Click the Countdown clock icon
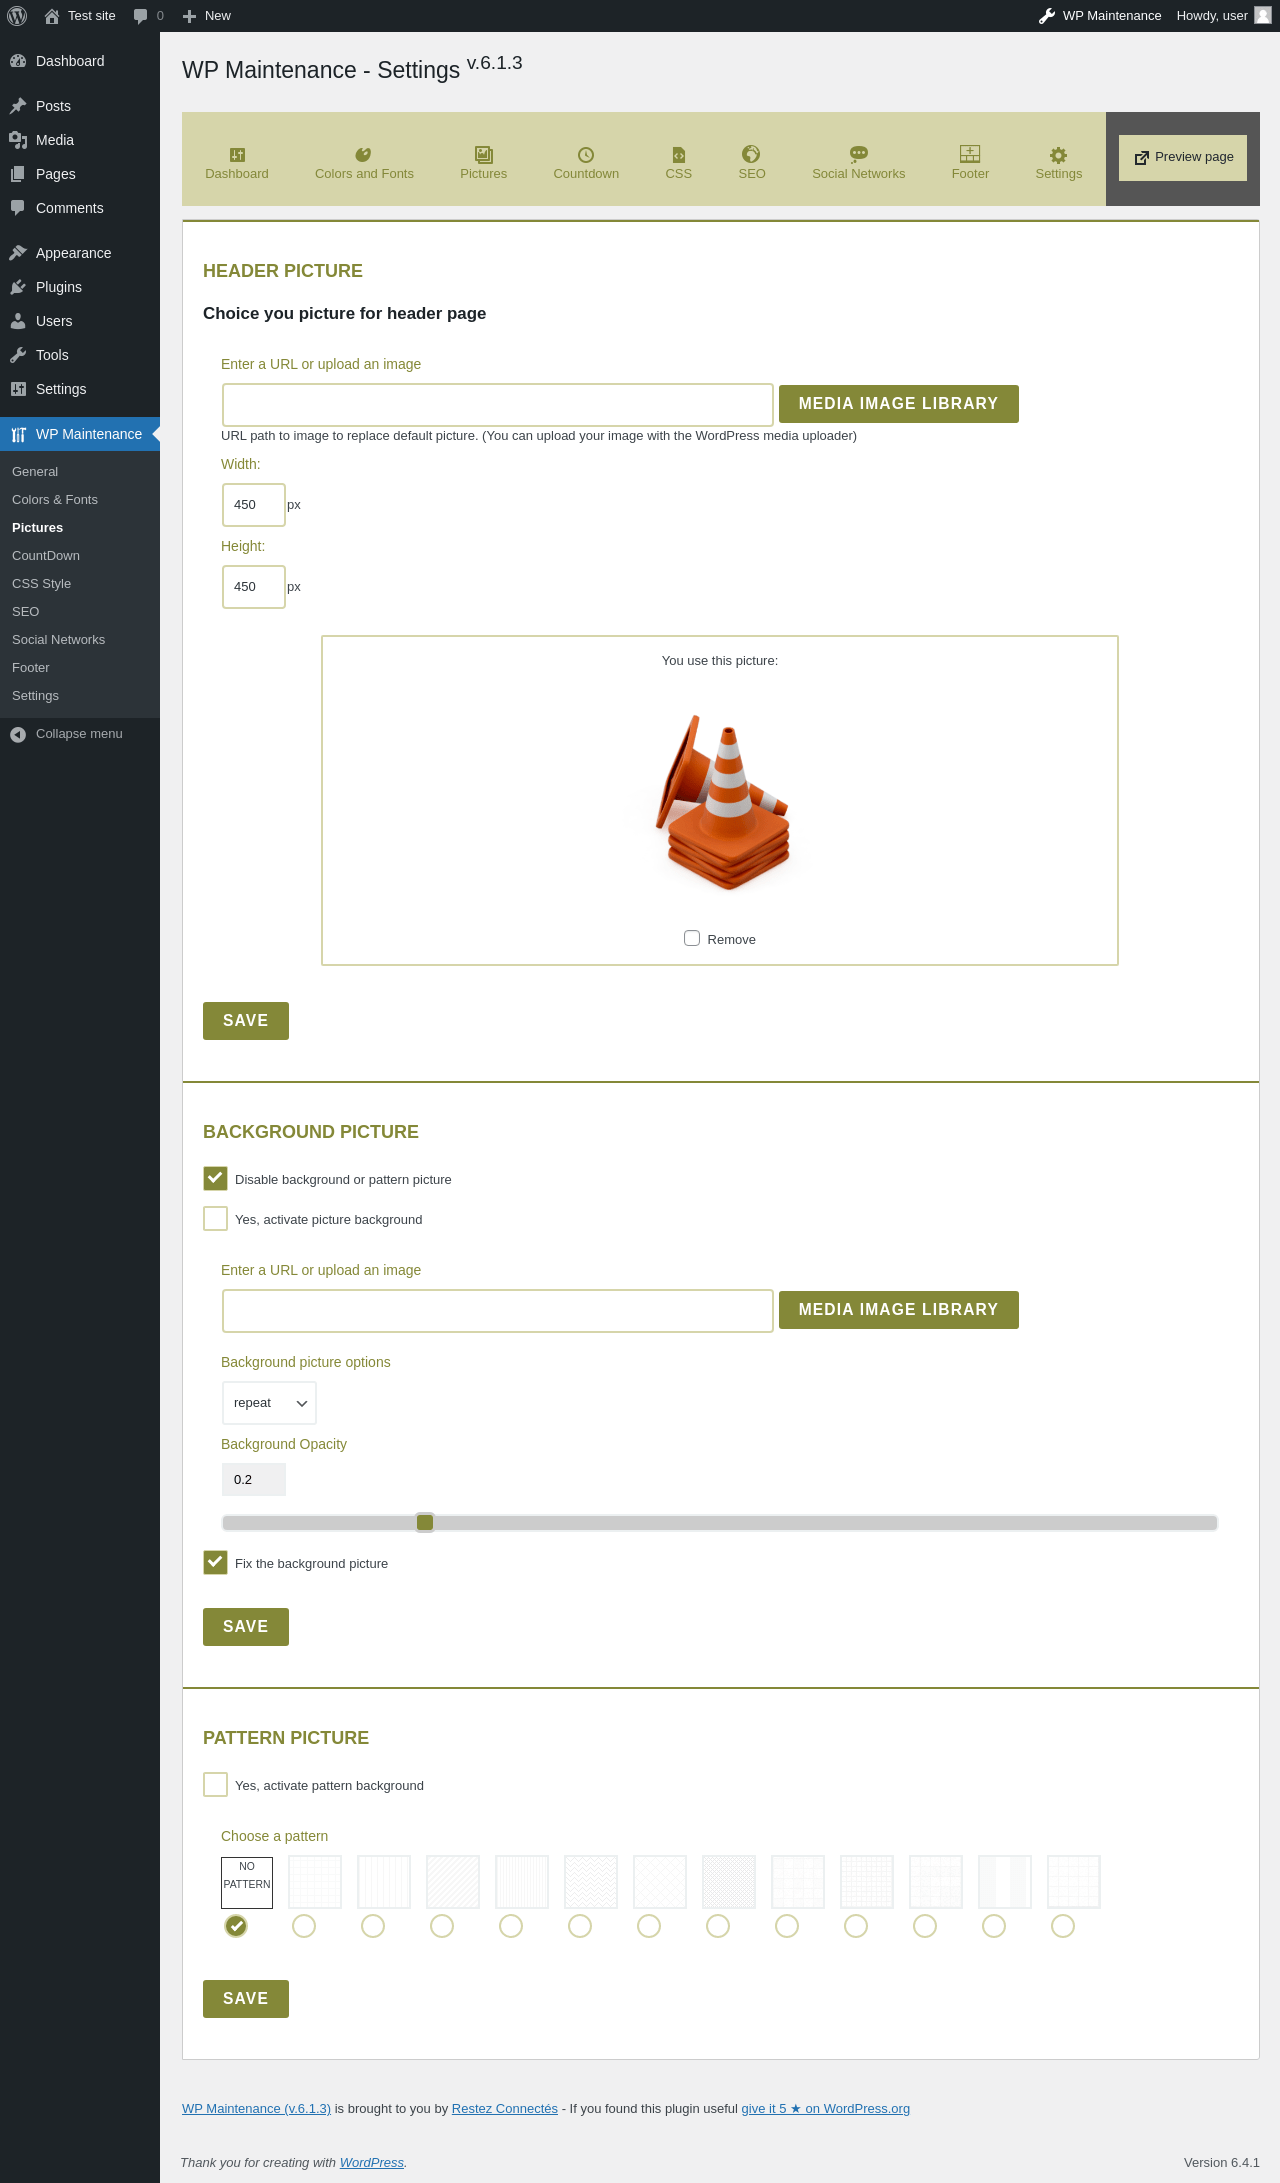1280x2183 pixels. (586, 154)
